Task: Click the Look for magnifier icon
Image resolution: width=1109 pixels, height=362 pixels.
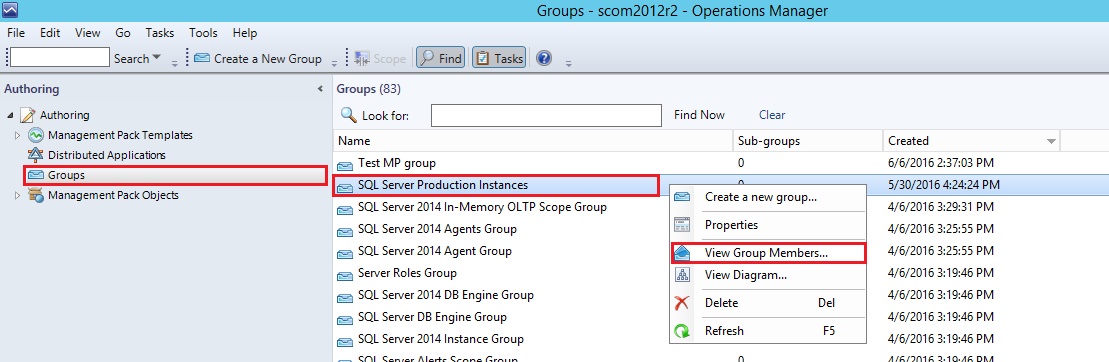Action: tap(348, 115)
